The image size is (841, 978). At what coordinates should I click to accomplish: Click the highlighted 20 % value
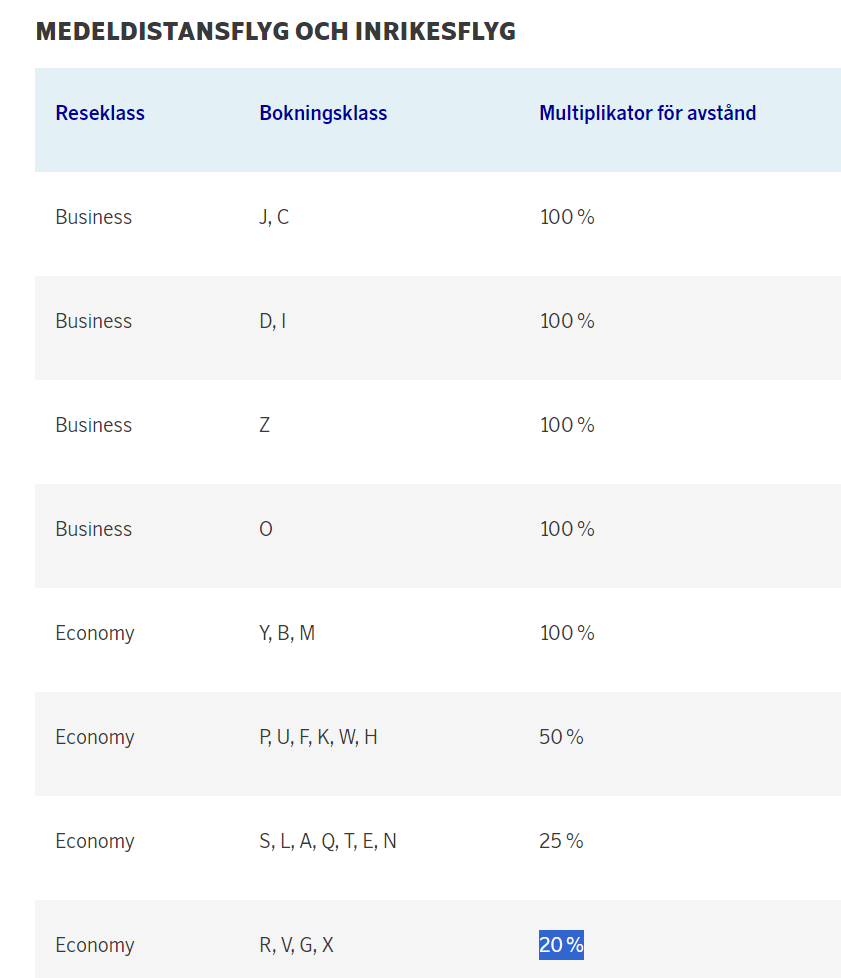561,945
